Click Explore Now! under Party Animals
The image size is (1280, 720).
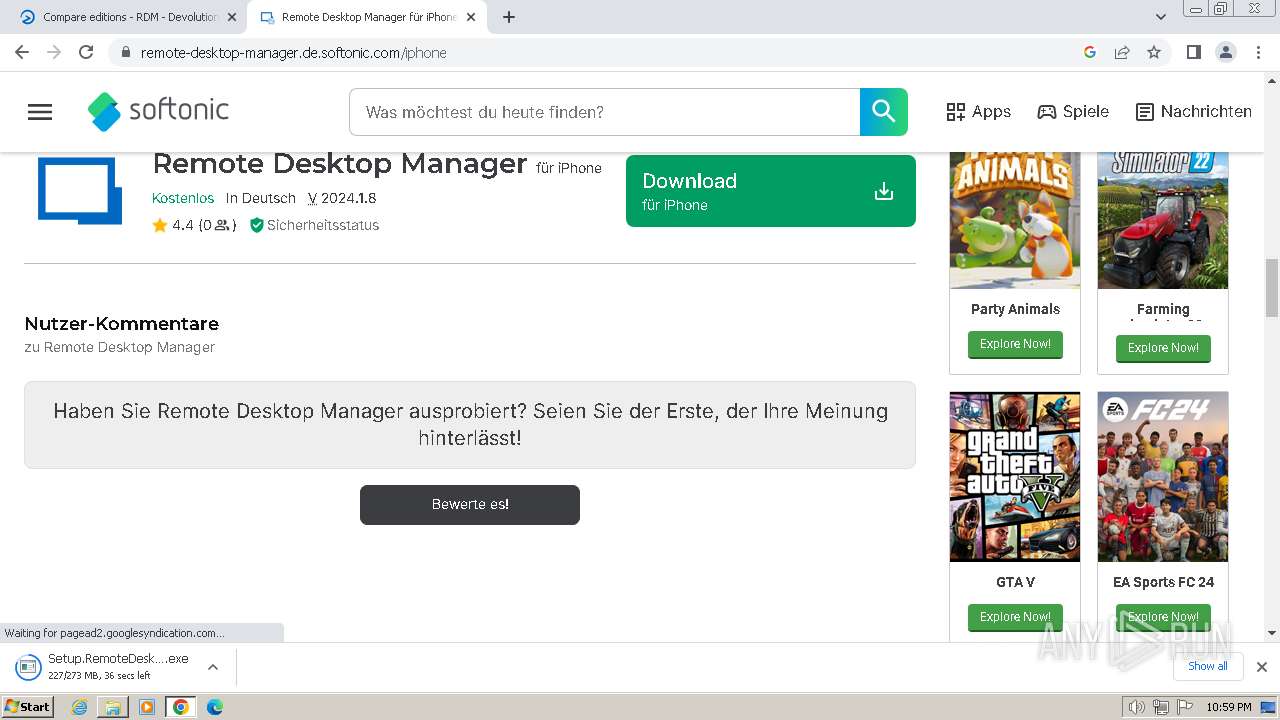tap(1015, 344)
